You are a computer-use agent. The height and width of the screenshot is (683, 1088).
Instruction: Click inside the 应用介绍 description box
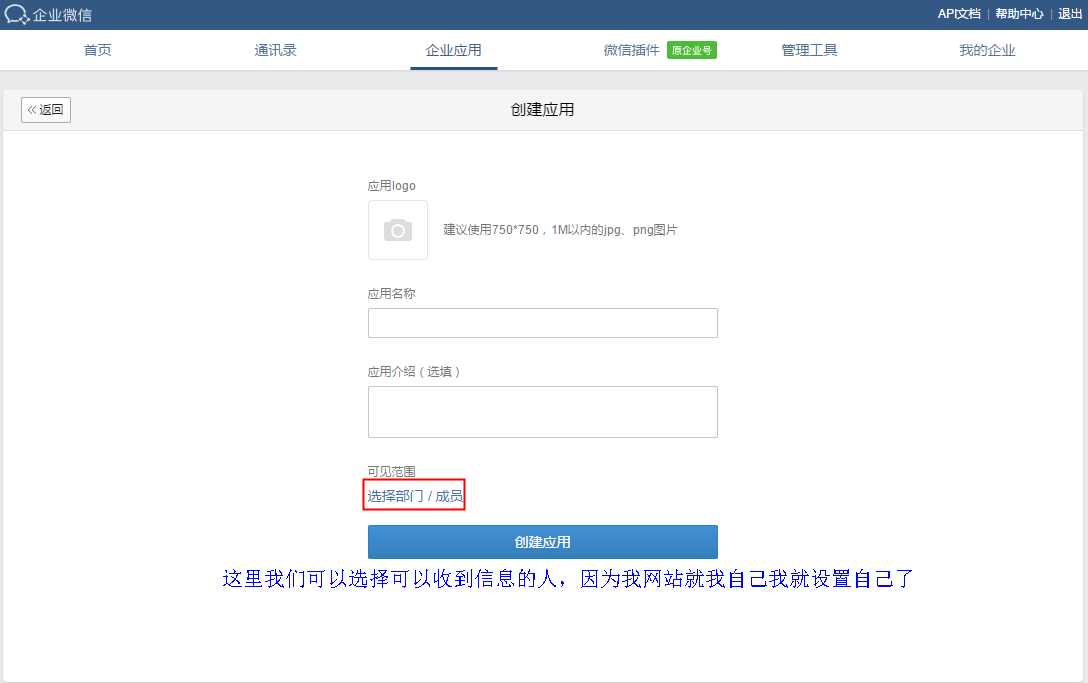coord(542,411)
